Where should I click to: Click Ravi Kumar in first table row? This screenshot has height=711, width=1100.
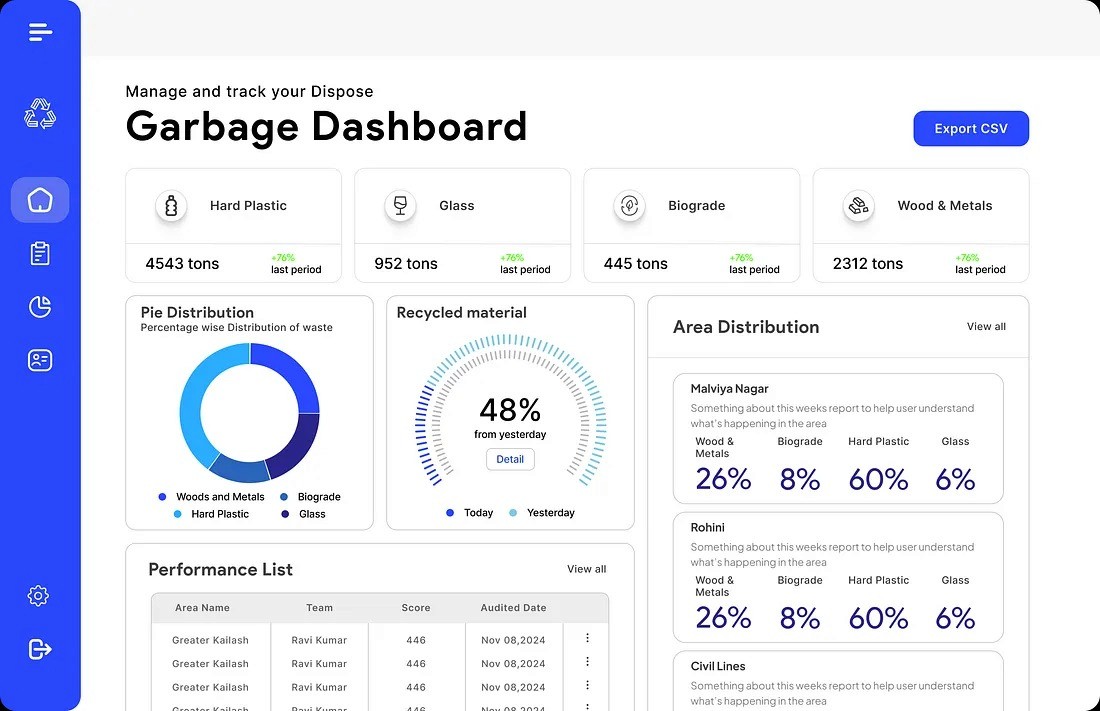319,640
